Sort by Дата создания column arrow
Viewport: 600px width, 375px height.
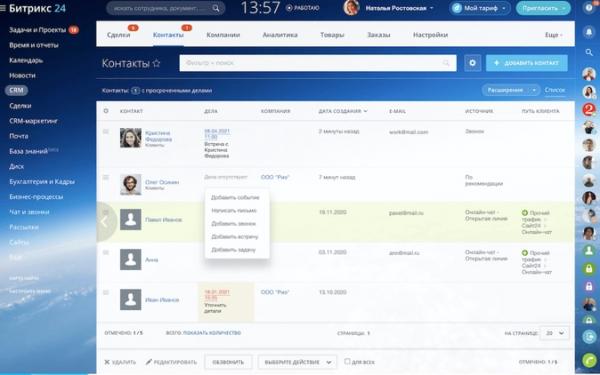point(365,111)
